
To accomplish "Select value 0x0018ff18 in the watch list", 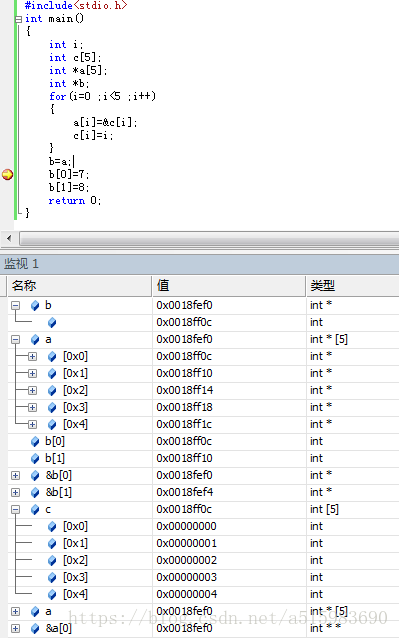I will click(184, 407).
